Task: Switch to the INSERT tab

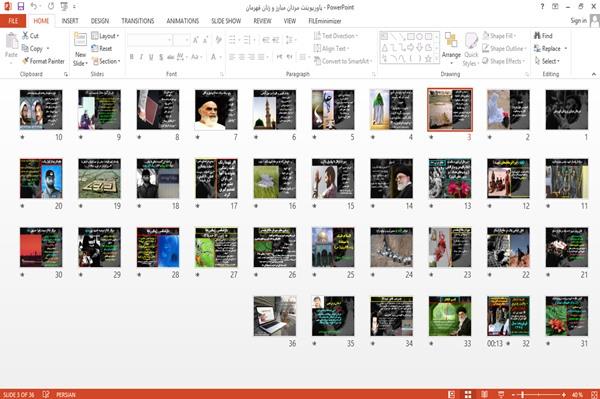Action: pyautogui.click(x=70, y=21)
